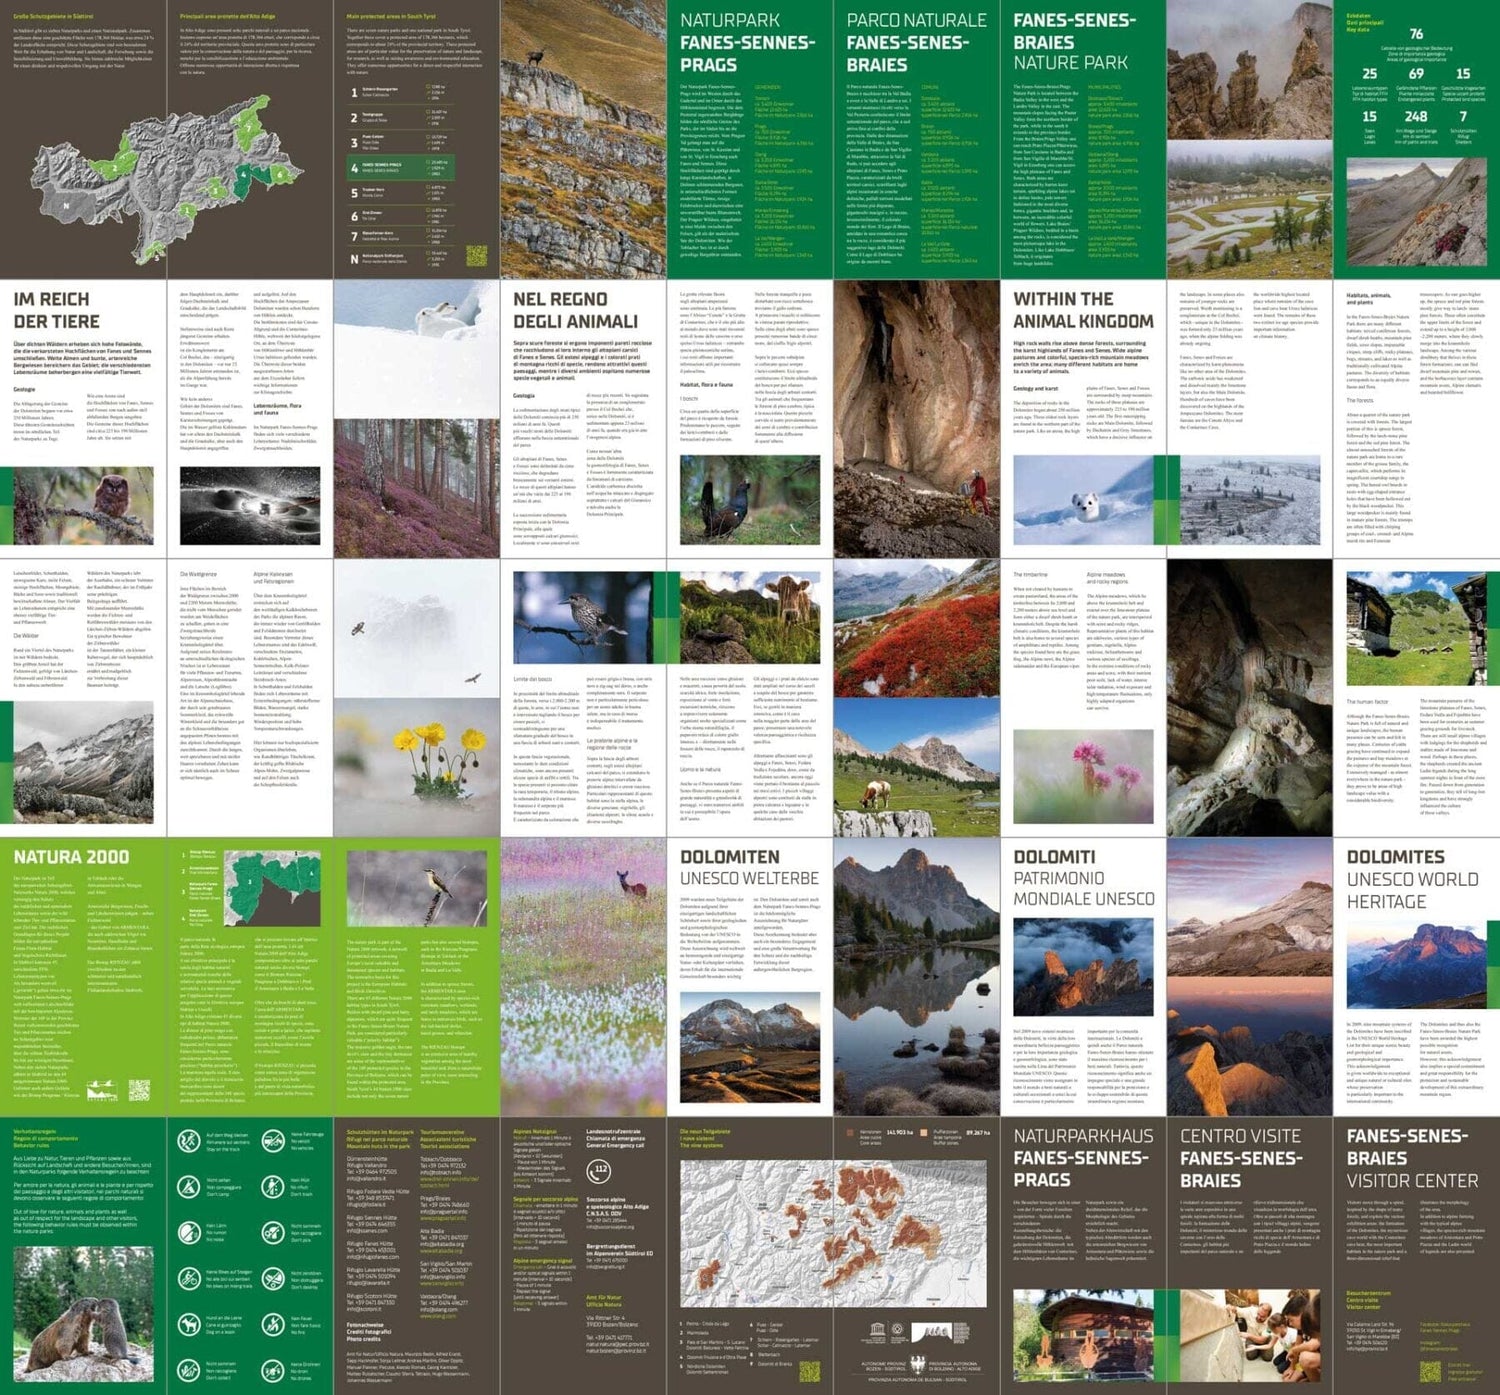Click the UNESCO logo below the Dolomites map
The image size is (1500, 1395).
click(877, 1332)
